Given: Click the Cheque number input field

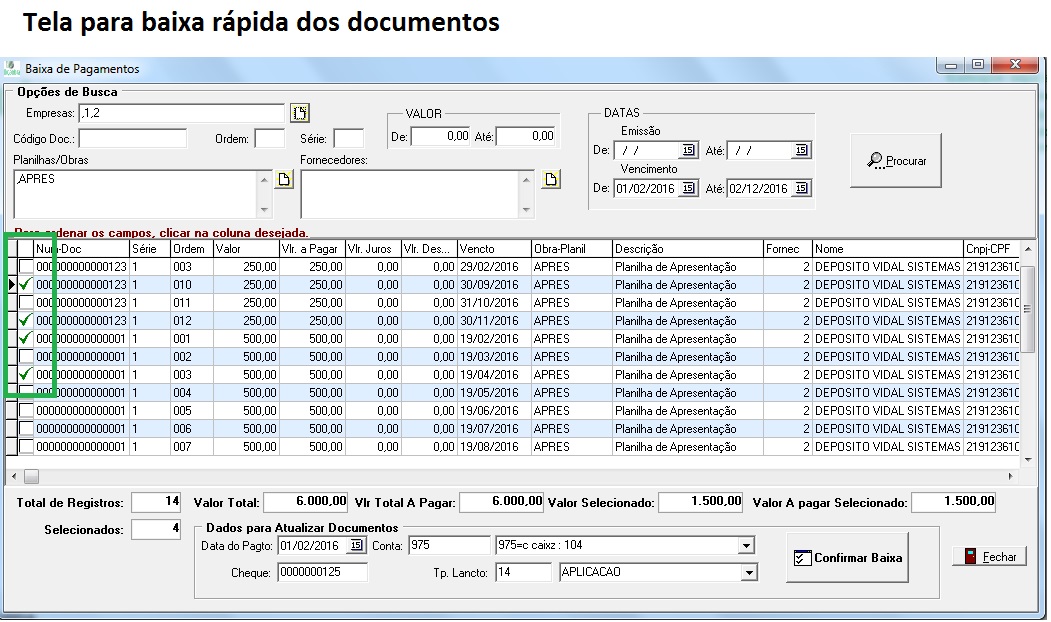Looking at the screenshot, I should pos(322,573).
